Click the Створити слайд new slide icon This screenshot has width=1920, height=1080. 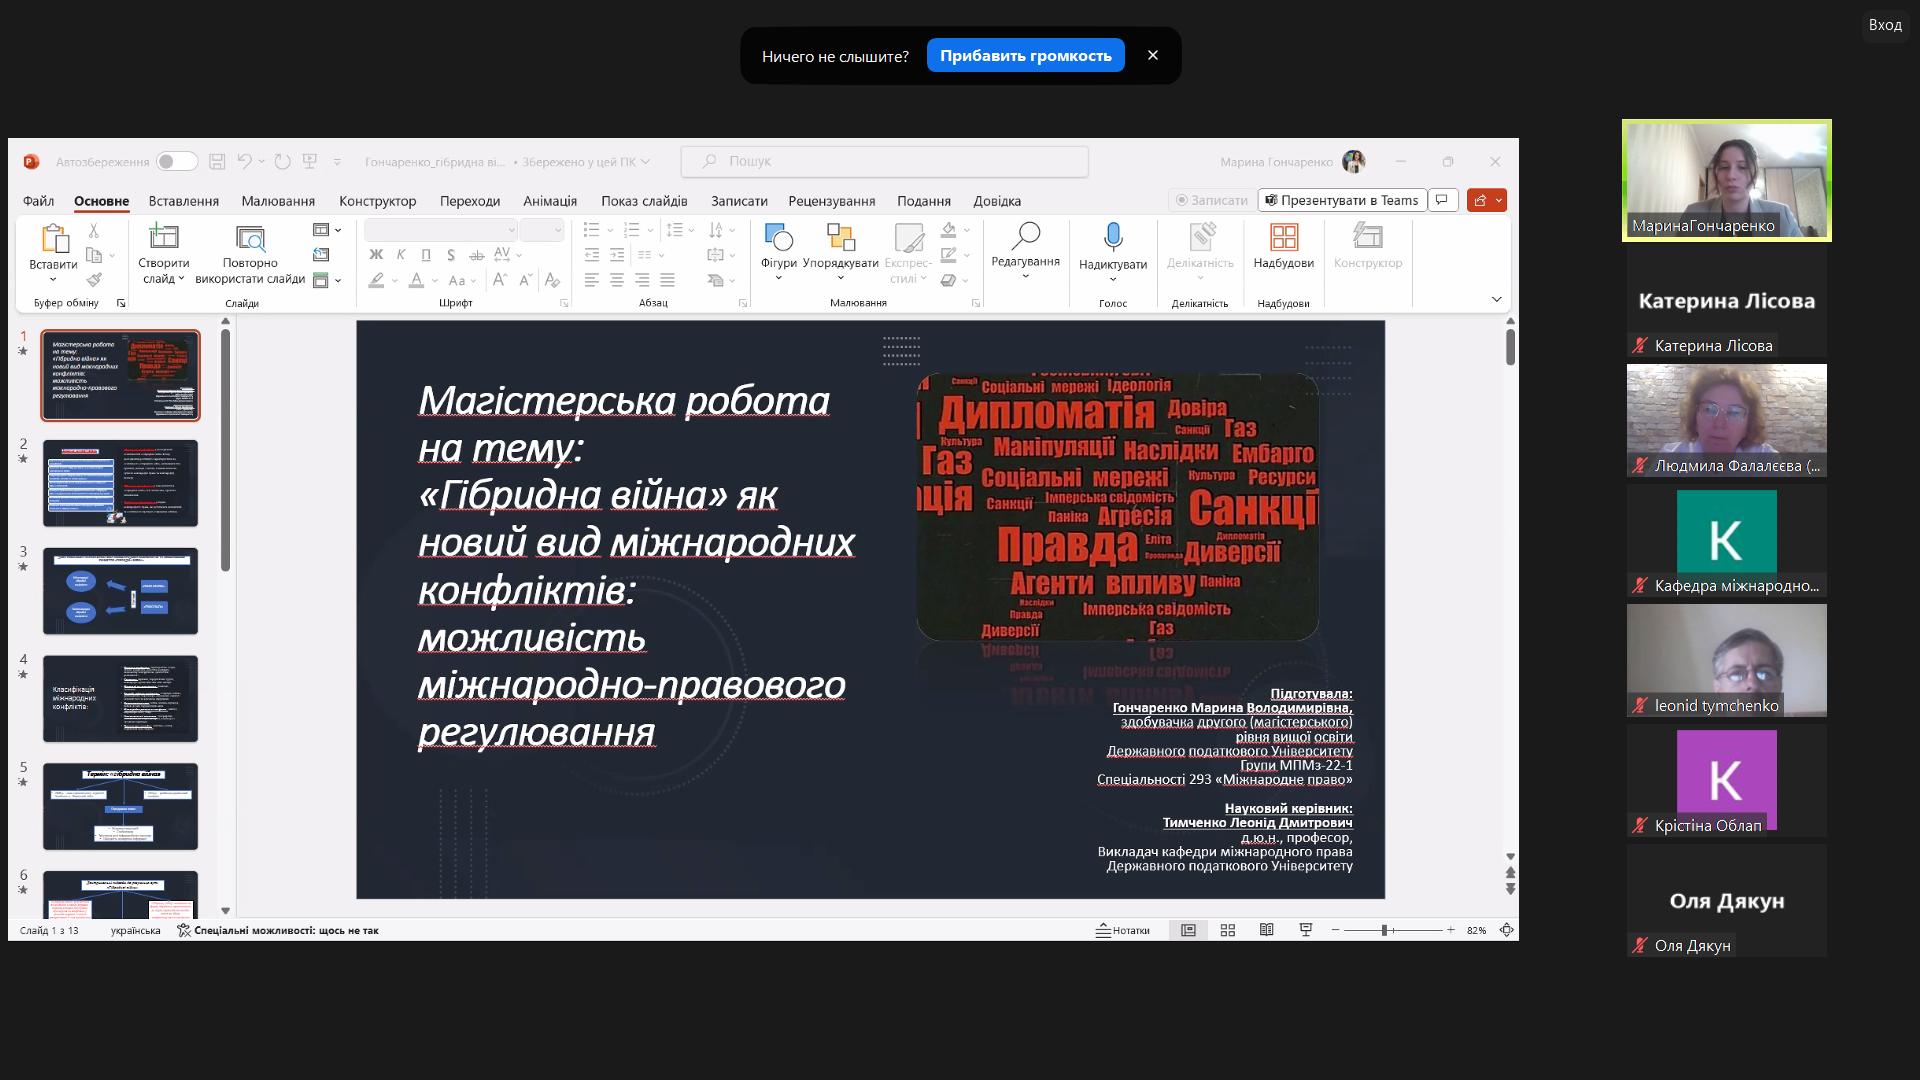coord(163,237)
